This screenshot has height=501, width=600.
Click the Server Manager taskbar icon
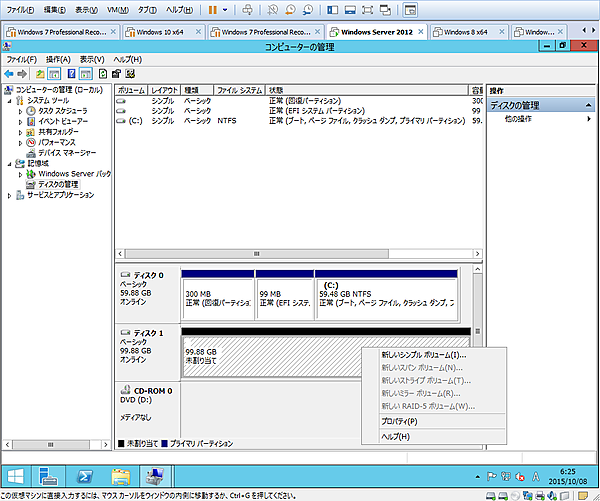pos(49,473)
